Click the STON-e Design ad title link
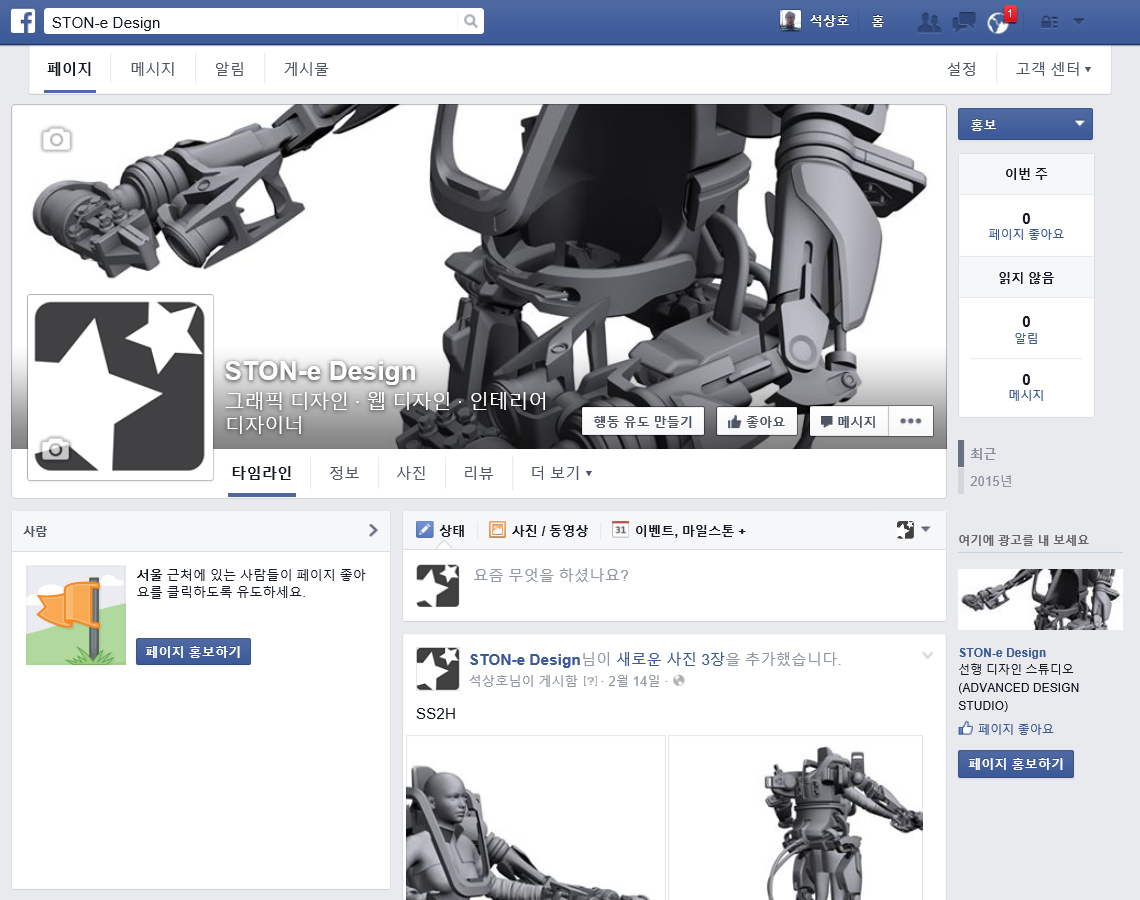The width and height of the screenshot is (1140, 900). [x=1002, y=653]
